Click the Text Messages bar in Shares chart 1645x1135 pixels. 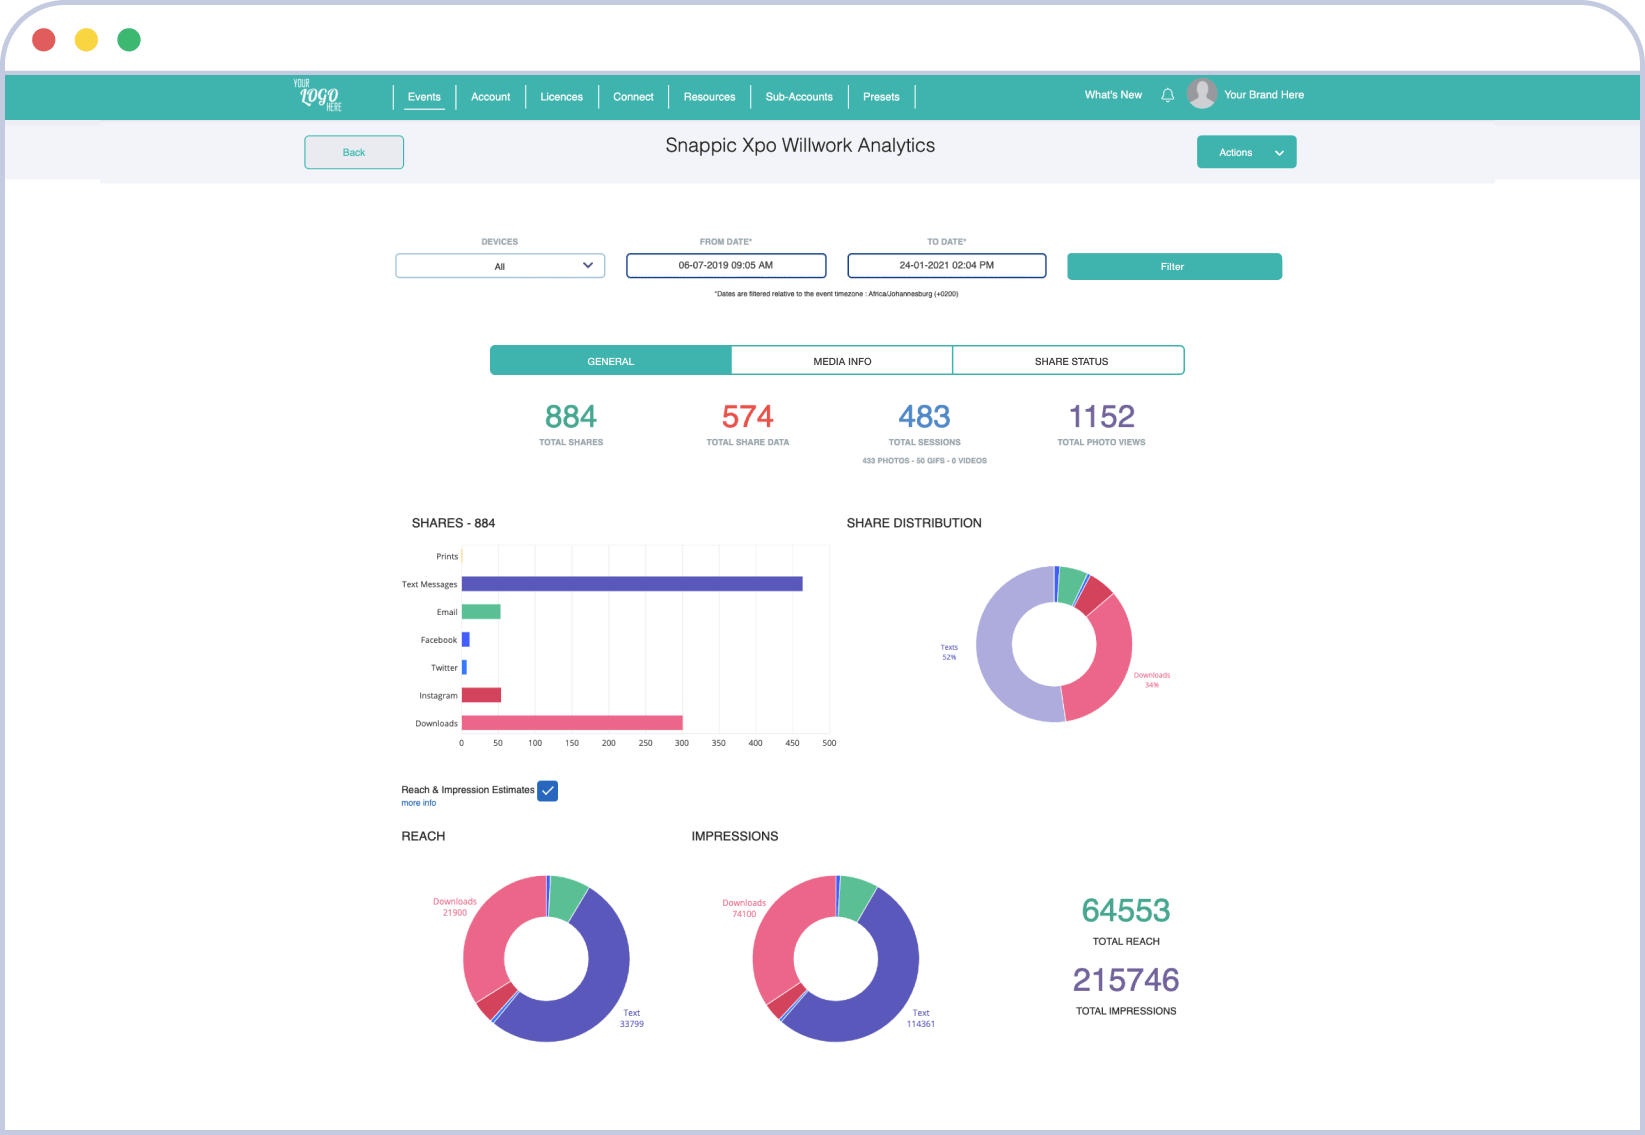[632, 584]
